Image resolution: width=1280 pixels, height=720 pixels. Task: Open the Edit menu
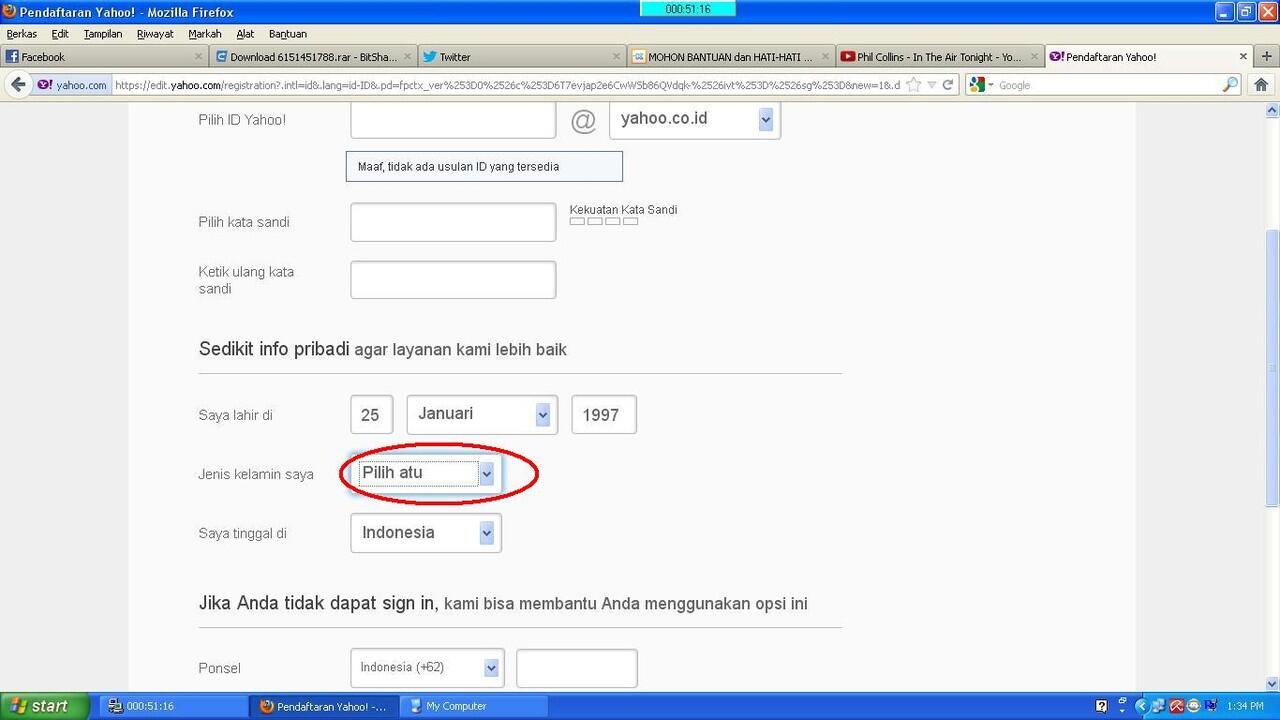[60, 34]
